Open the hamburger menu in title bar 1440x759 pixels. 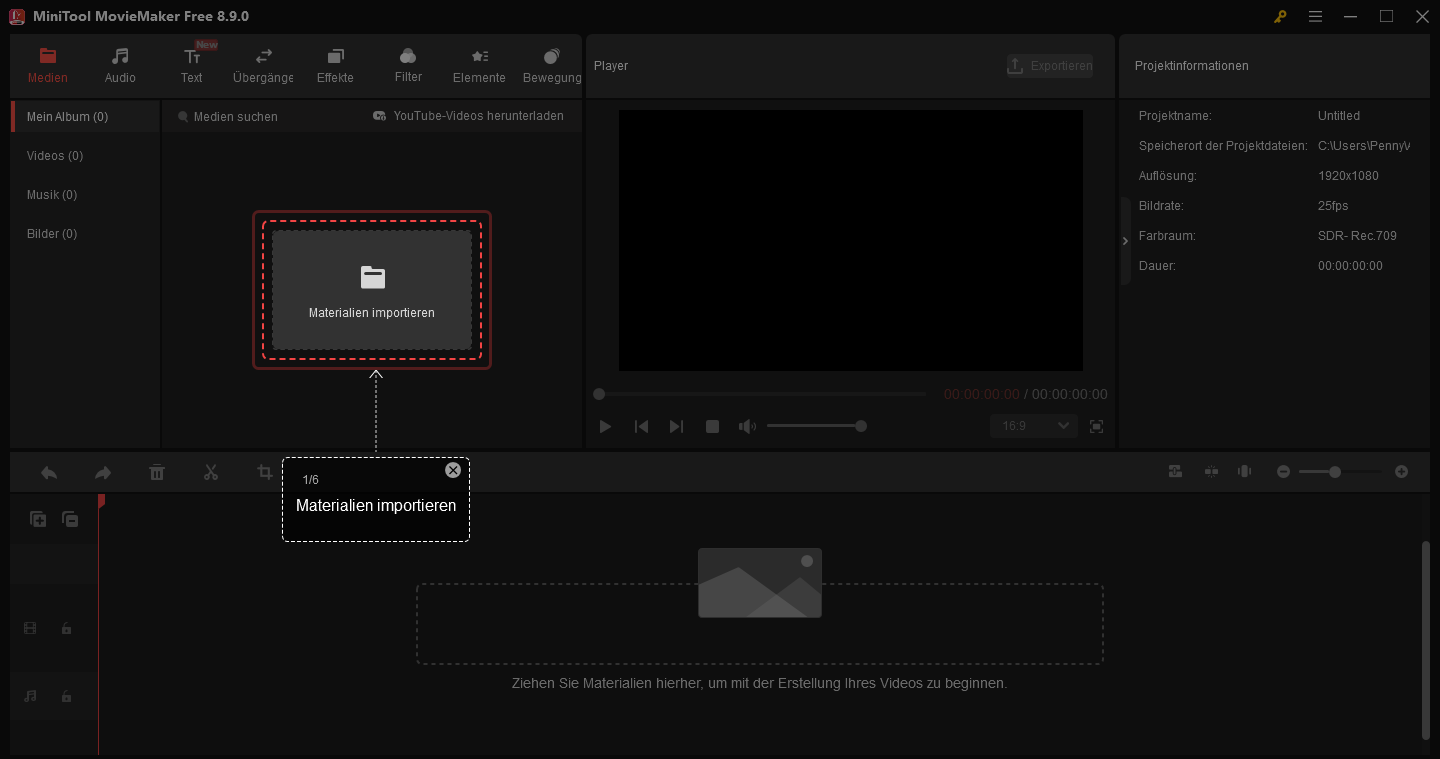click(1315, 16)
